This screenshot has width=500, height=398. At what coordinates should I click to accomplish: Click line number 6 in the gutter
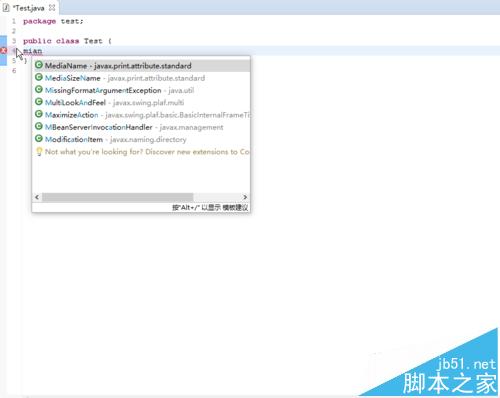(x=14, y=71)
